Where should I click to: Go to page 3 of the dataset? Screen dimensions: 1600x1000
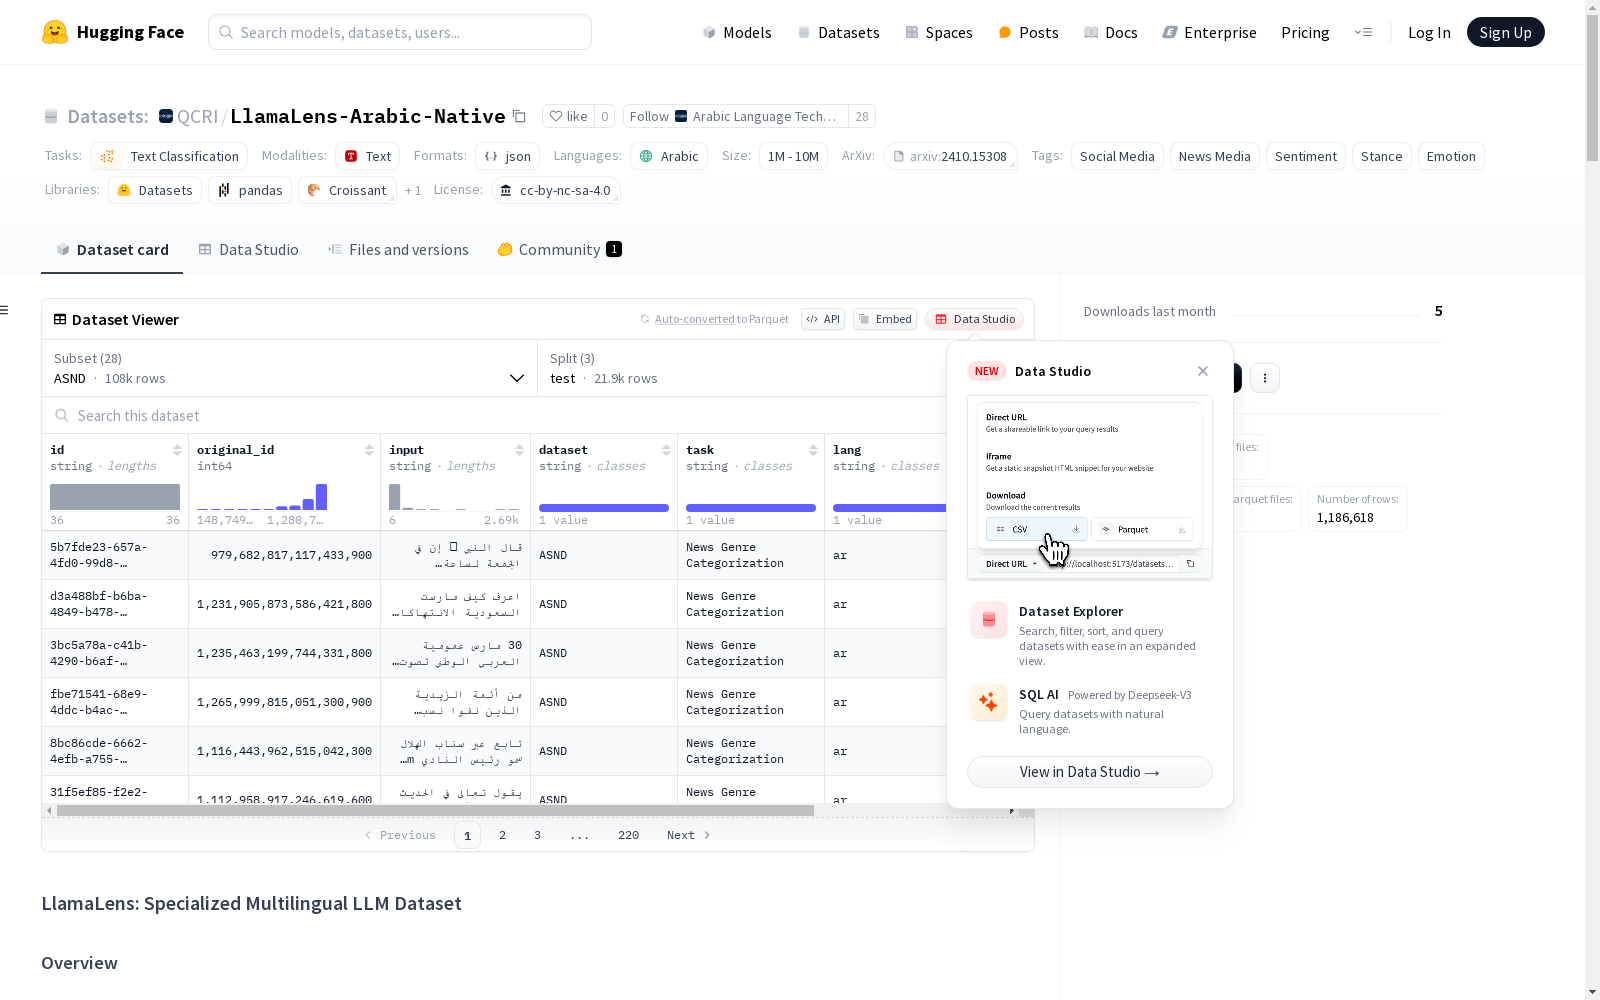(537, 835)
